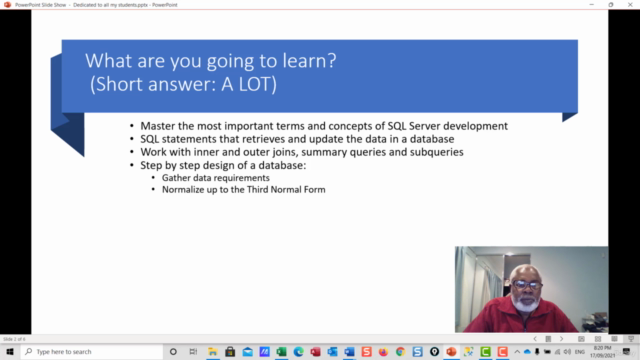This screenshot has width=640, height=360.
Task: Click the ENG language indicator
Action: coord(580,351)
